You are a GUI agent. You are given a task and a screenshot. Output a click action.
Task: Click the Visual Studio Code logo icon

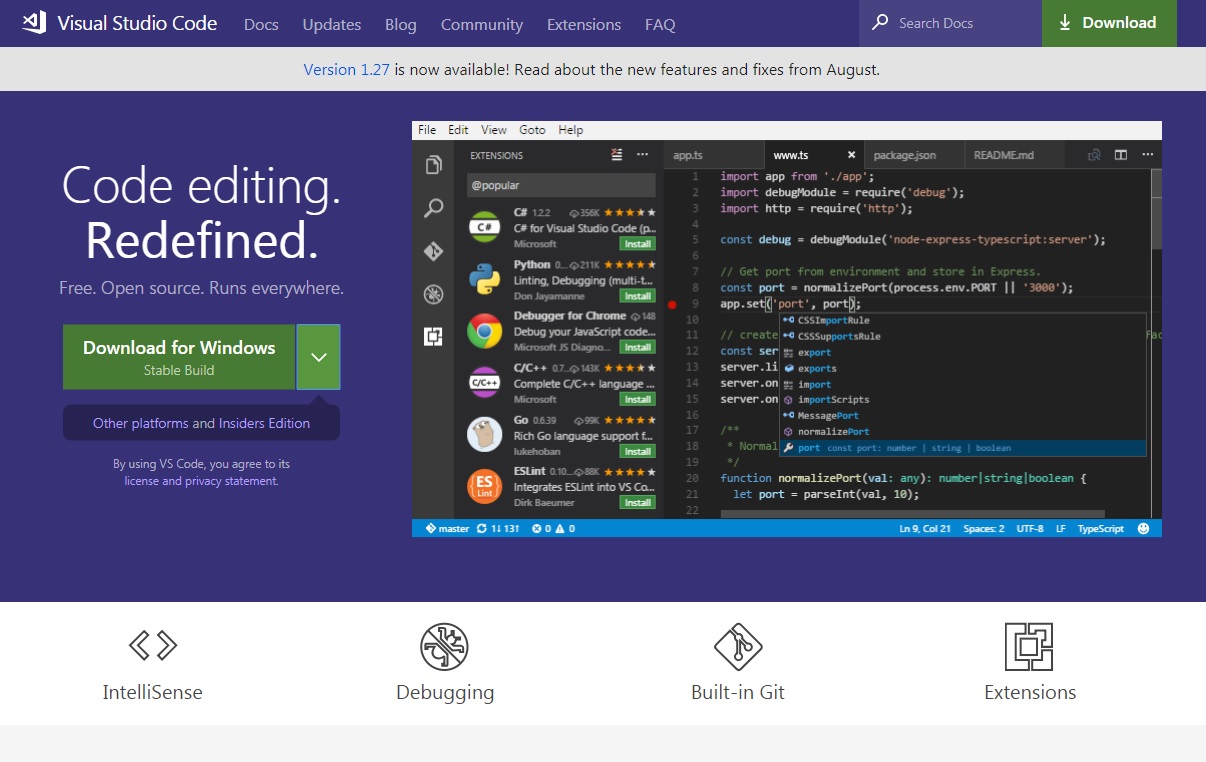point(35,23)
